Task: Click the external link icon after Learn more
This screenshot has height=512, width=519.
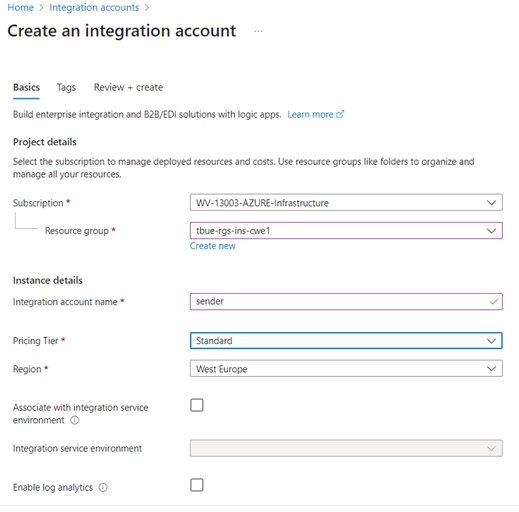Action: tap(340, 114)
